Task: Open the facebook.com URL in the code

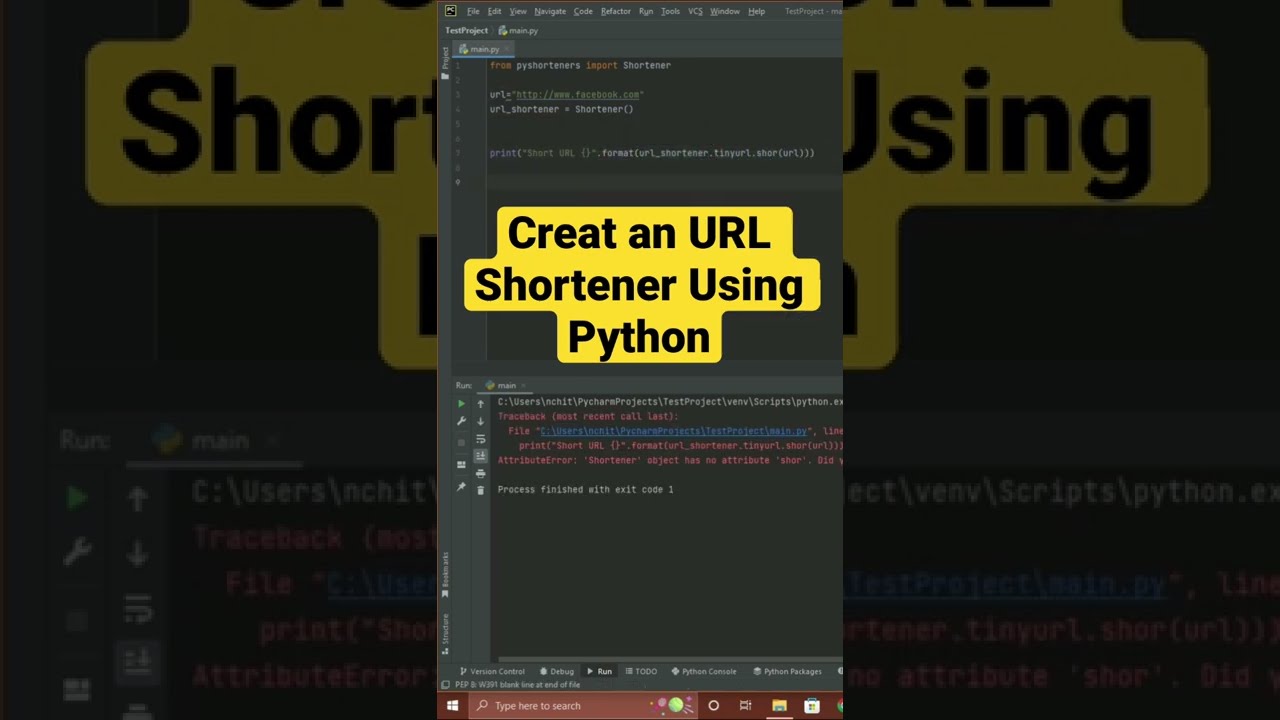Action: (577, 95)
